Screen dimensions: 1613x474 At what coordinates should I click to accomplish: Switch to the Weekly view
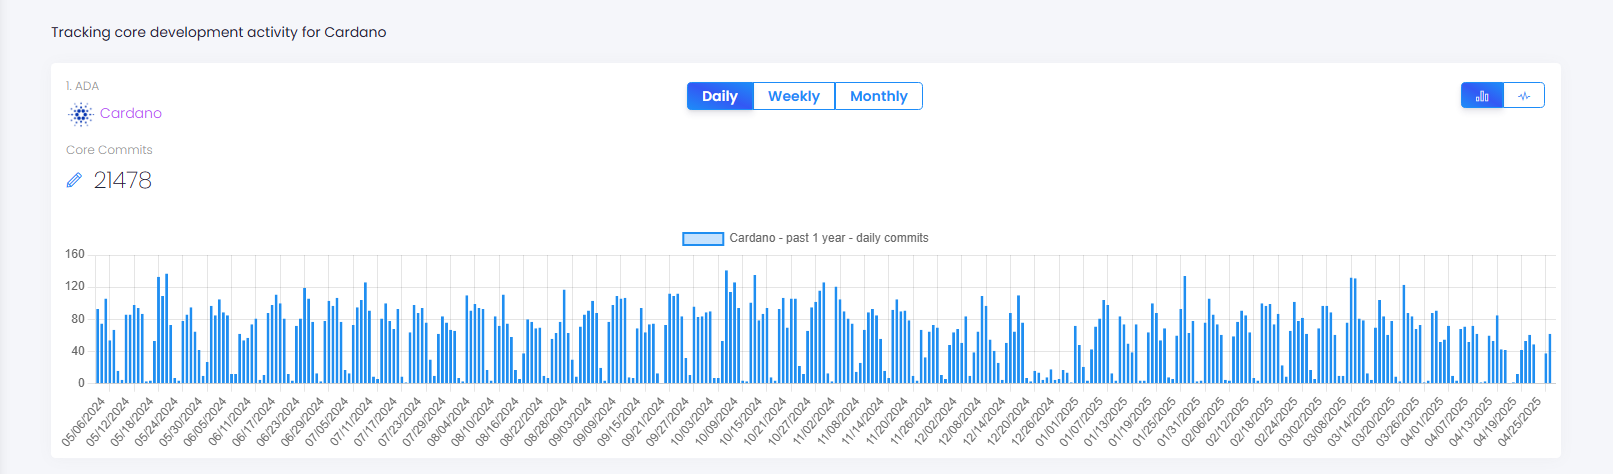coord(794,96)
